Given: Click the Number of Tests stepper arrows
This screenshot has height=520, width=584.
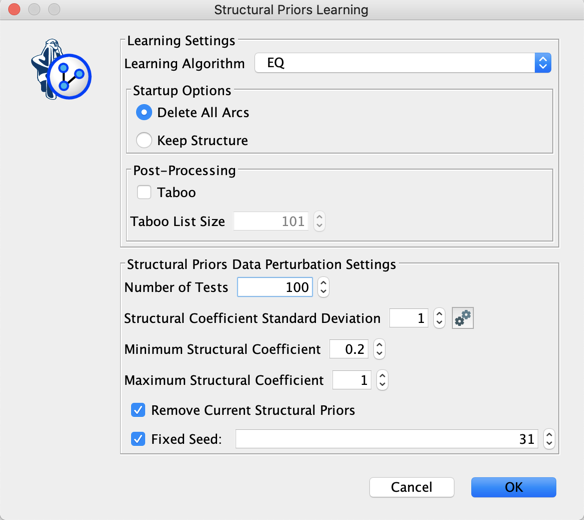Looking at the screenshot, I should pos(323,287).
